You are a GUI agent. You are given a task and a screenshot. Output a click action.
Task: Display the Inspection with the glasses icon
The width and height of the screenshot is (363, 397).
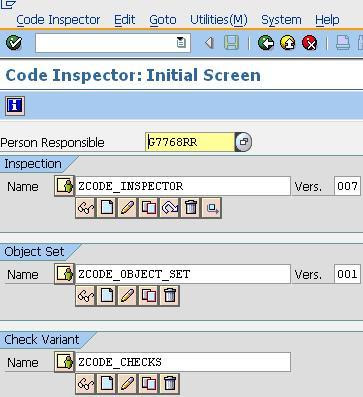86,208
